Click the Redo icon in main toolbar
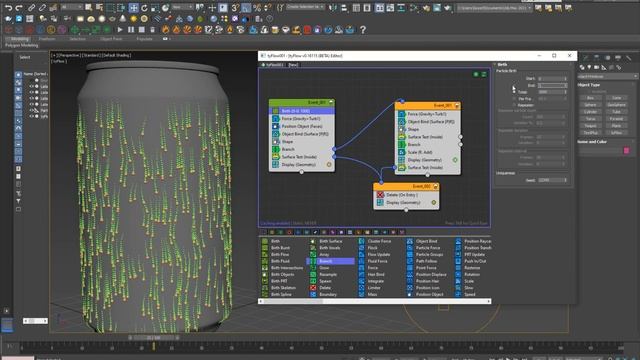This screenshot has width=640, height=360. [19, 7]
